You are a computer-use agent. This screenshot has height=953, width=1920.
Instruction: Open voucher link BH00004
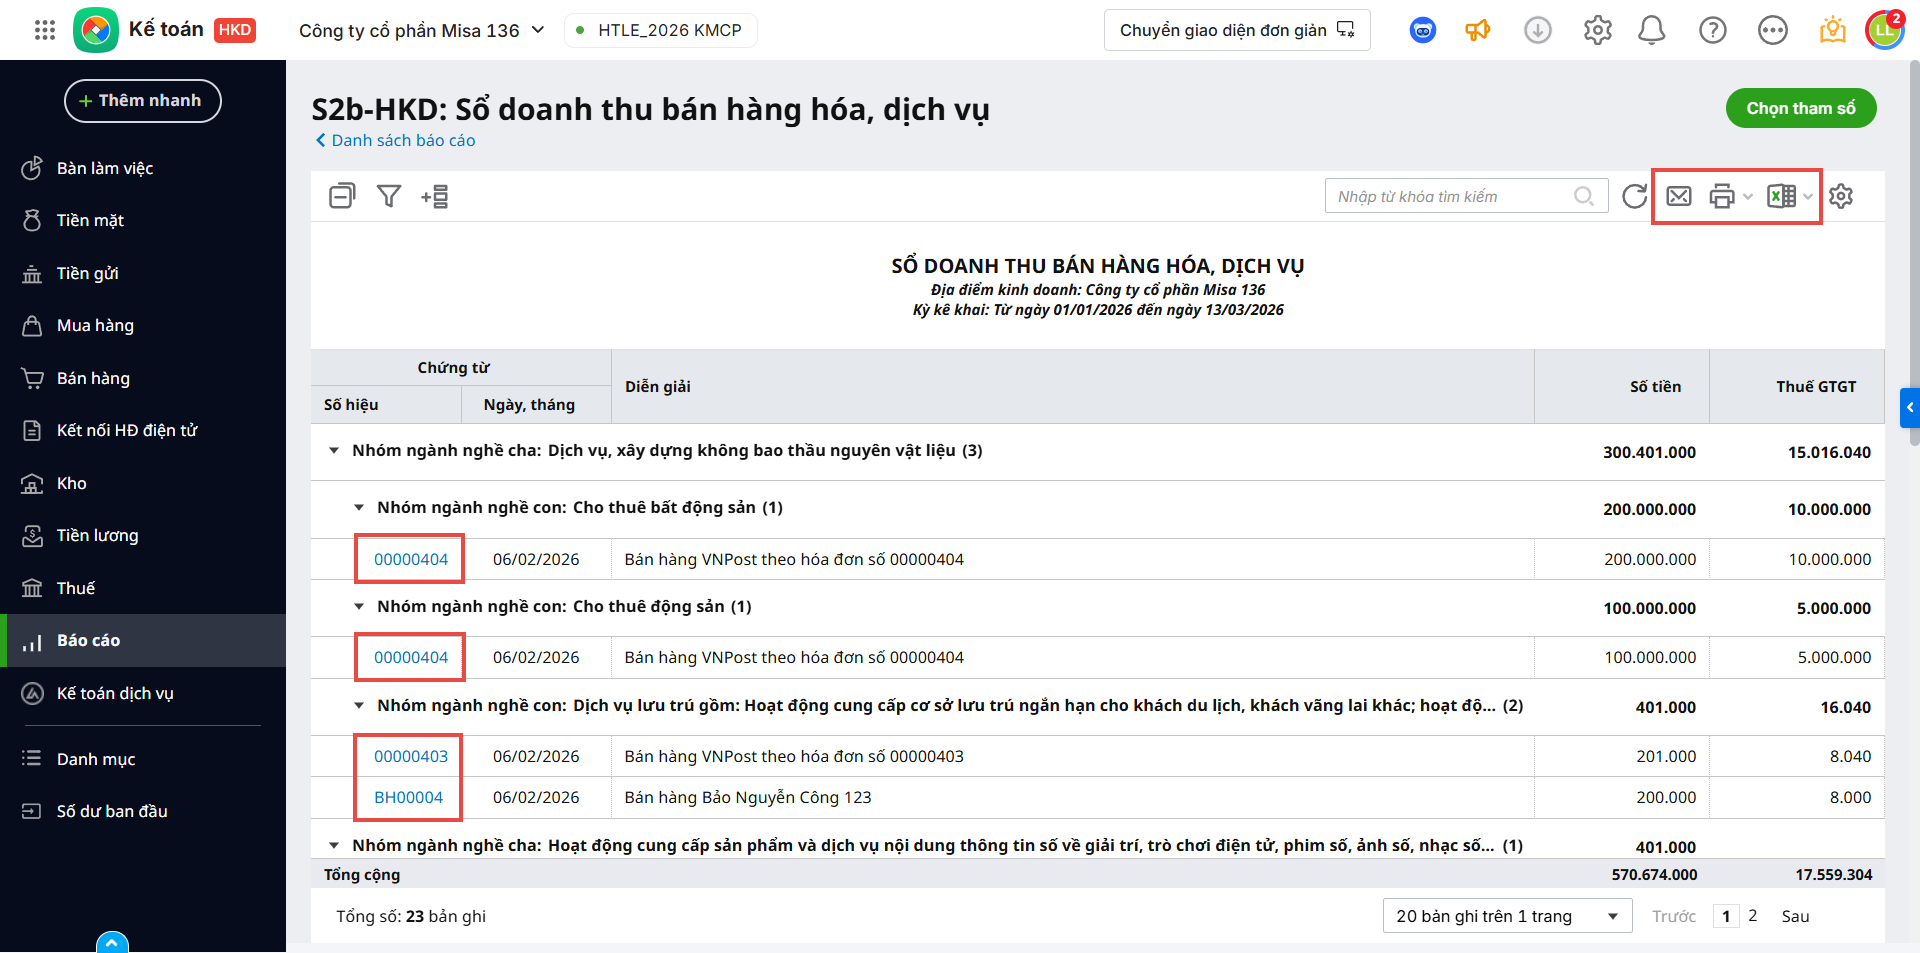[408, 797]
